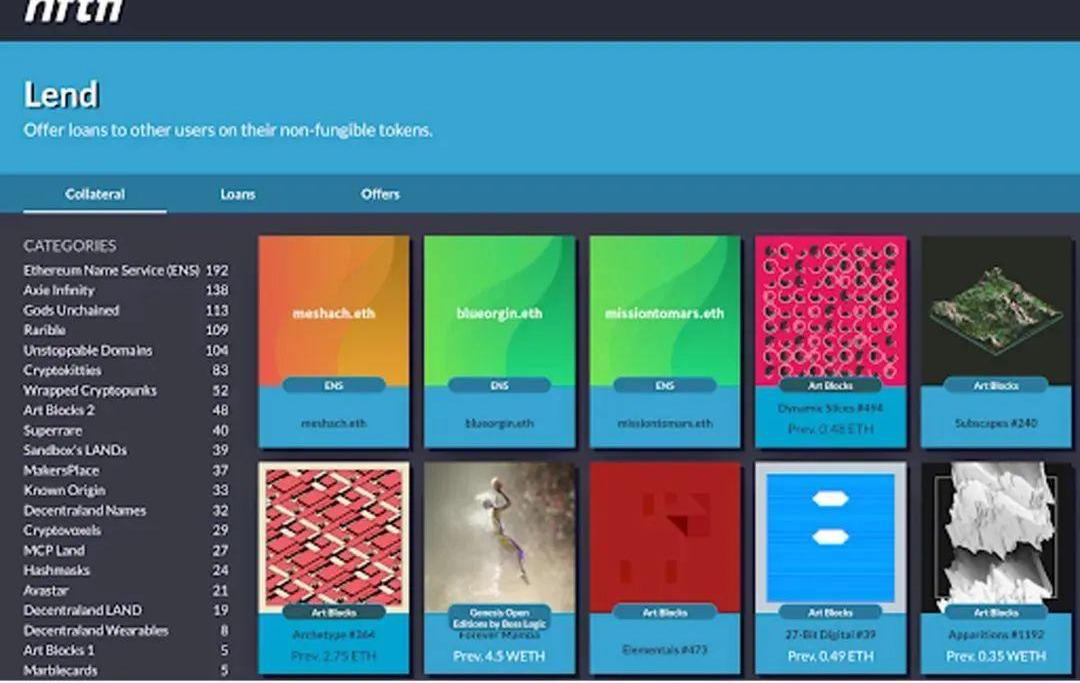Click the Art Blocks badge on Subscapes card
This screenshot has height=683, width=1080.
[996, 385]
